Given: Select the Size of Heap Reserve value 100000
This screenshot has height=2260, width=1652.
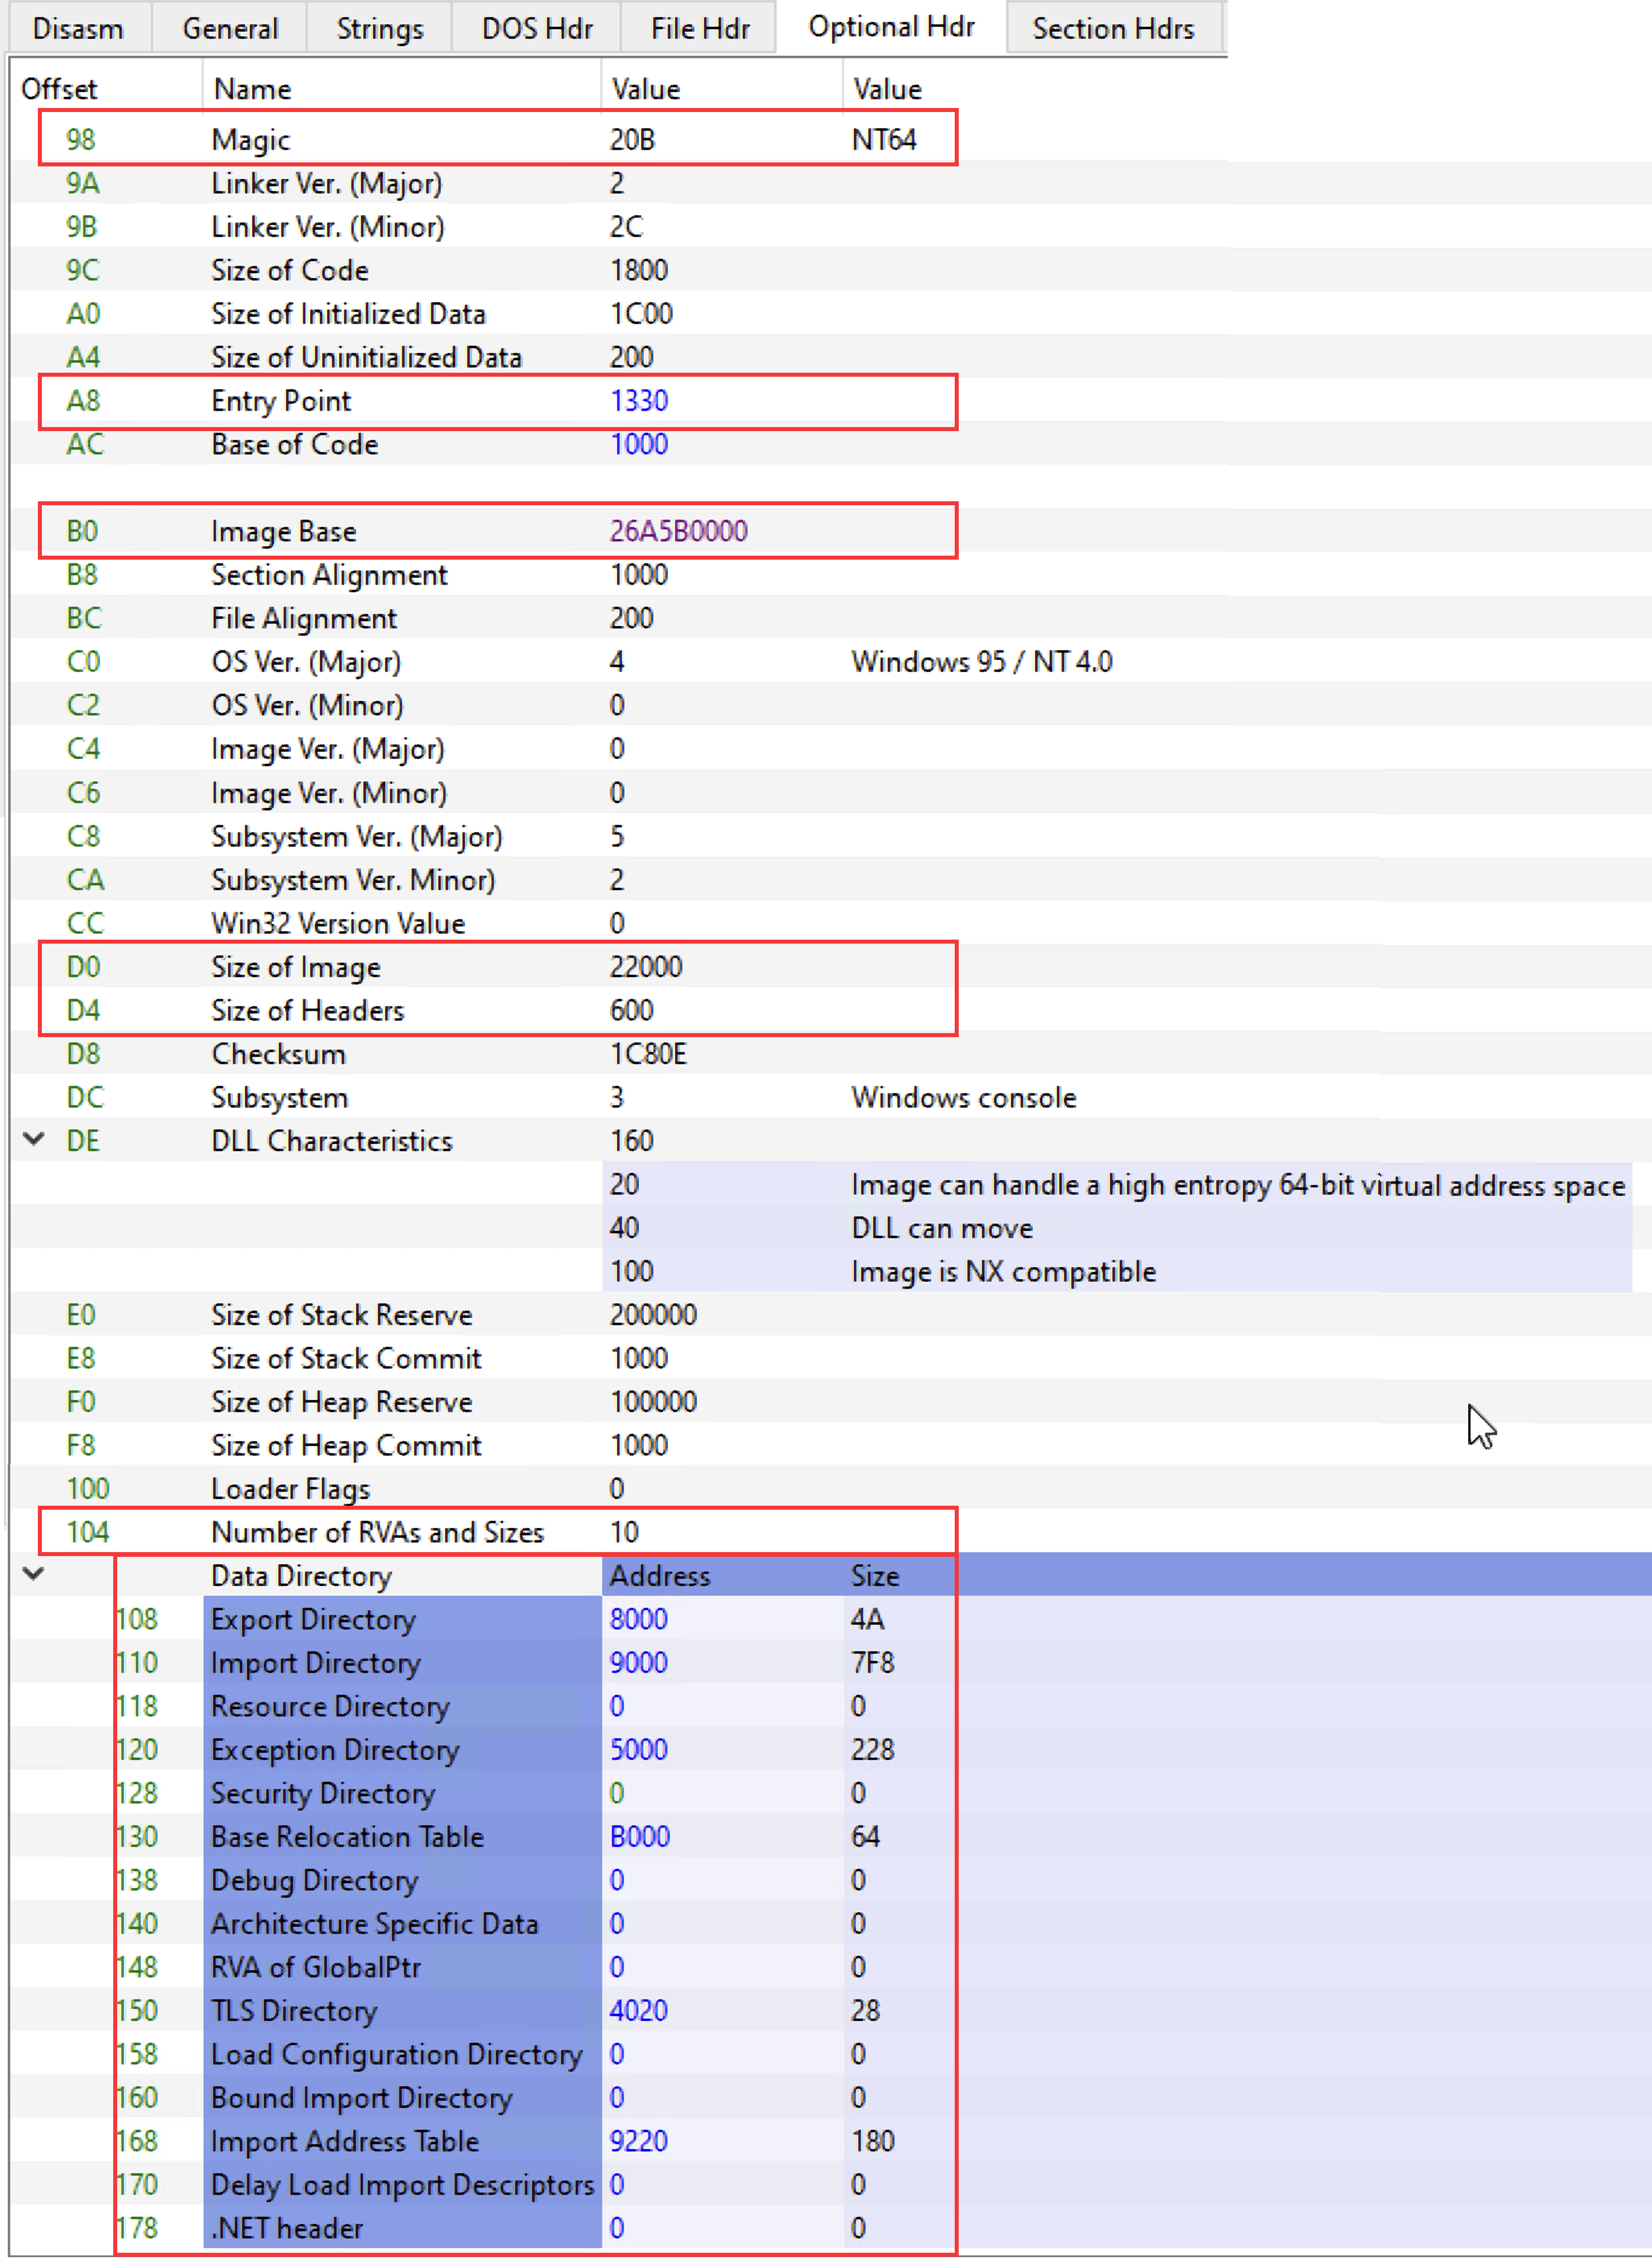Looking at the screenshot, I should 653,1402.
